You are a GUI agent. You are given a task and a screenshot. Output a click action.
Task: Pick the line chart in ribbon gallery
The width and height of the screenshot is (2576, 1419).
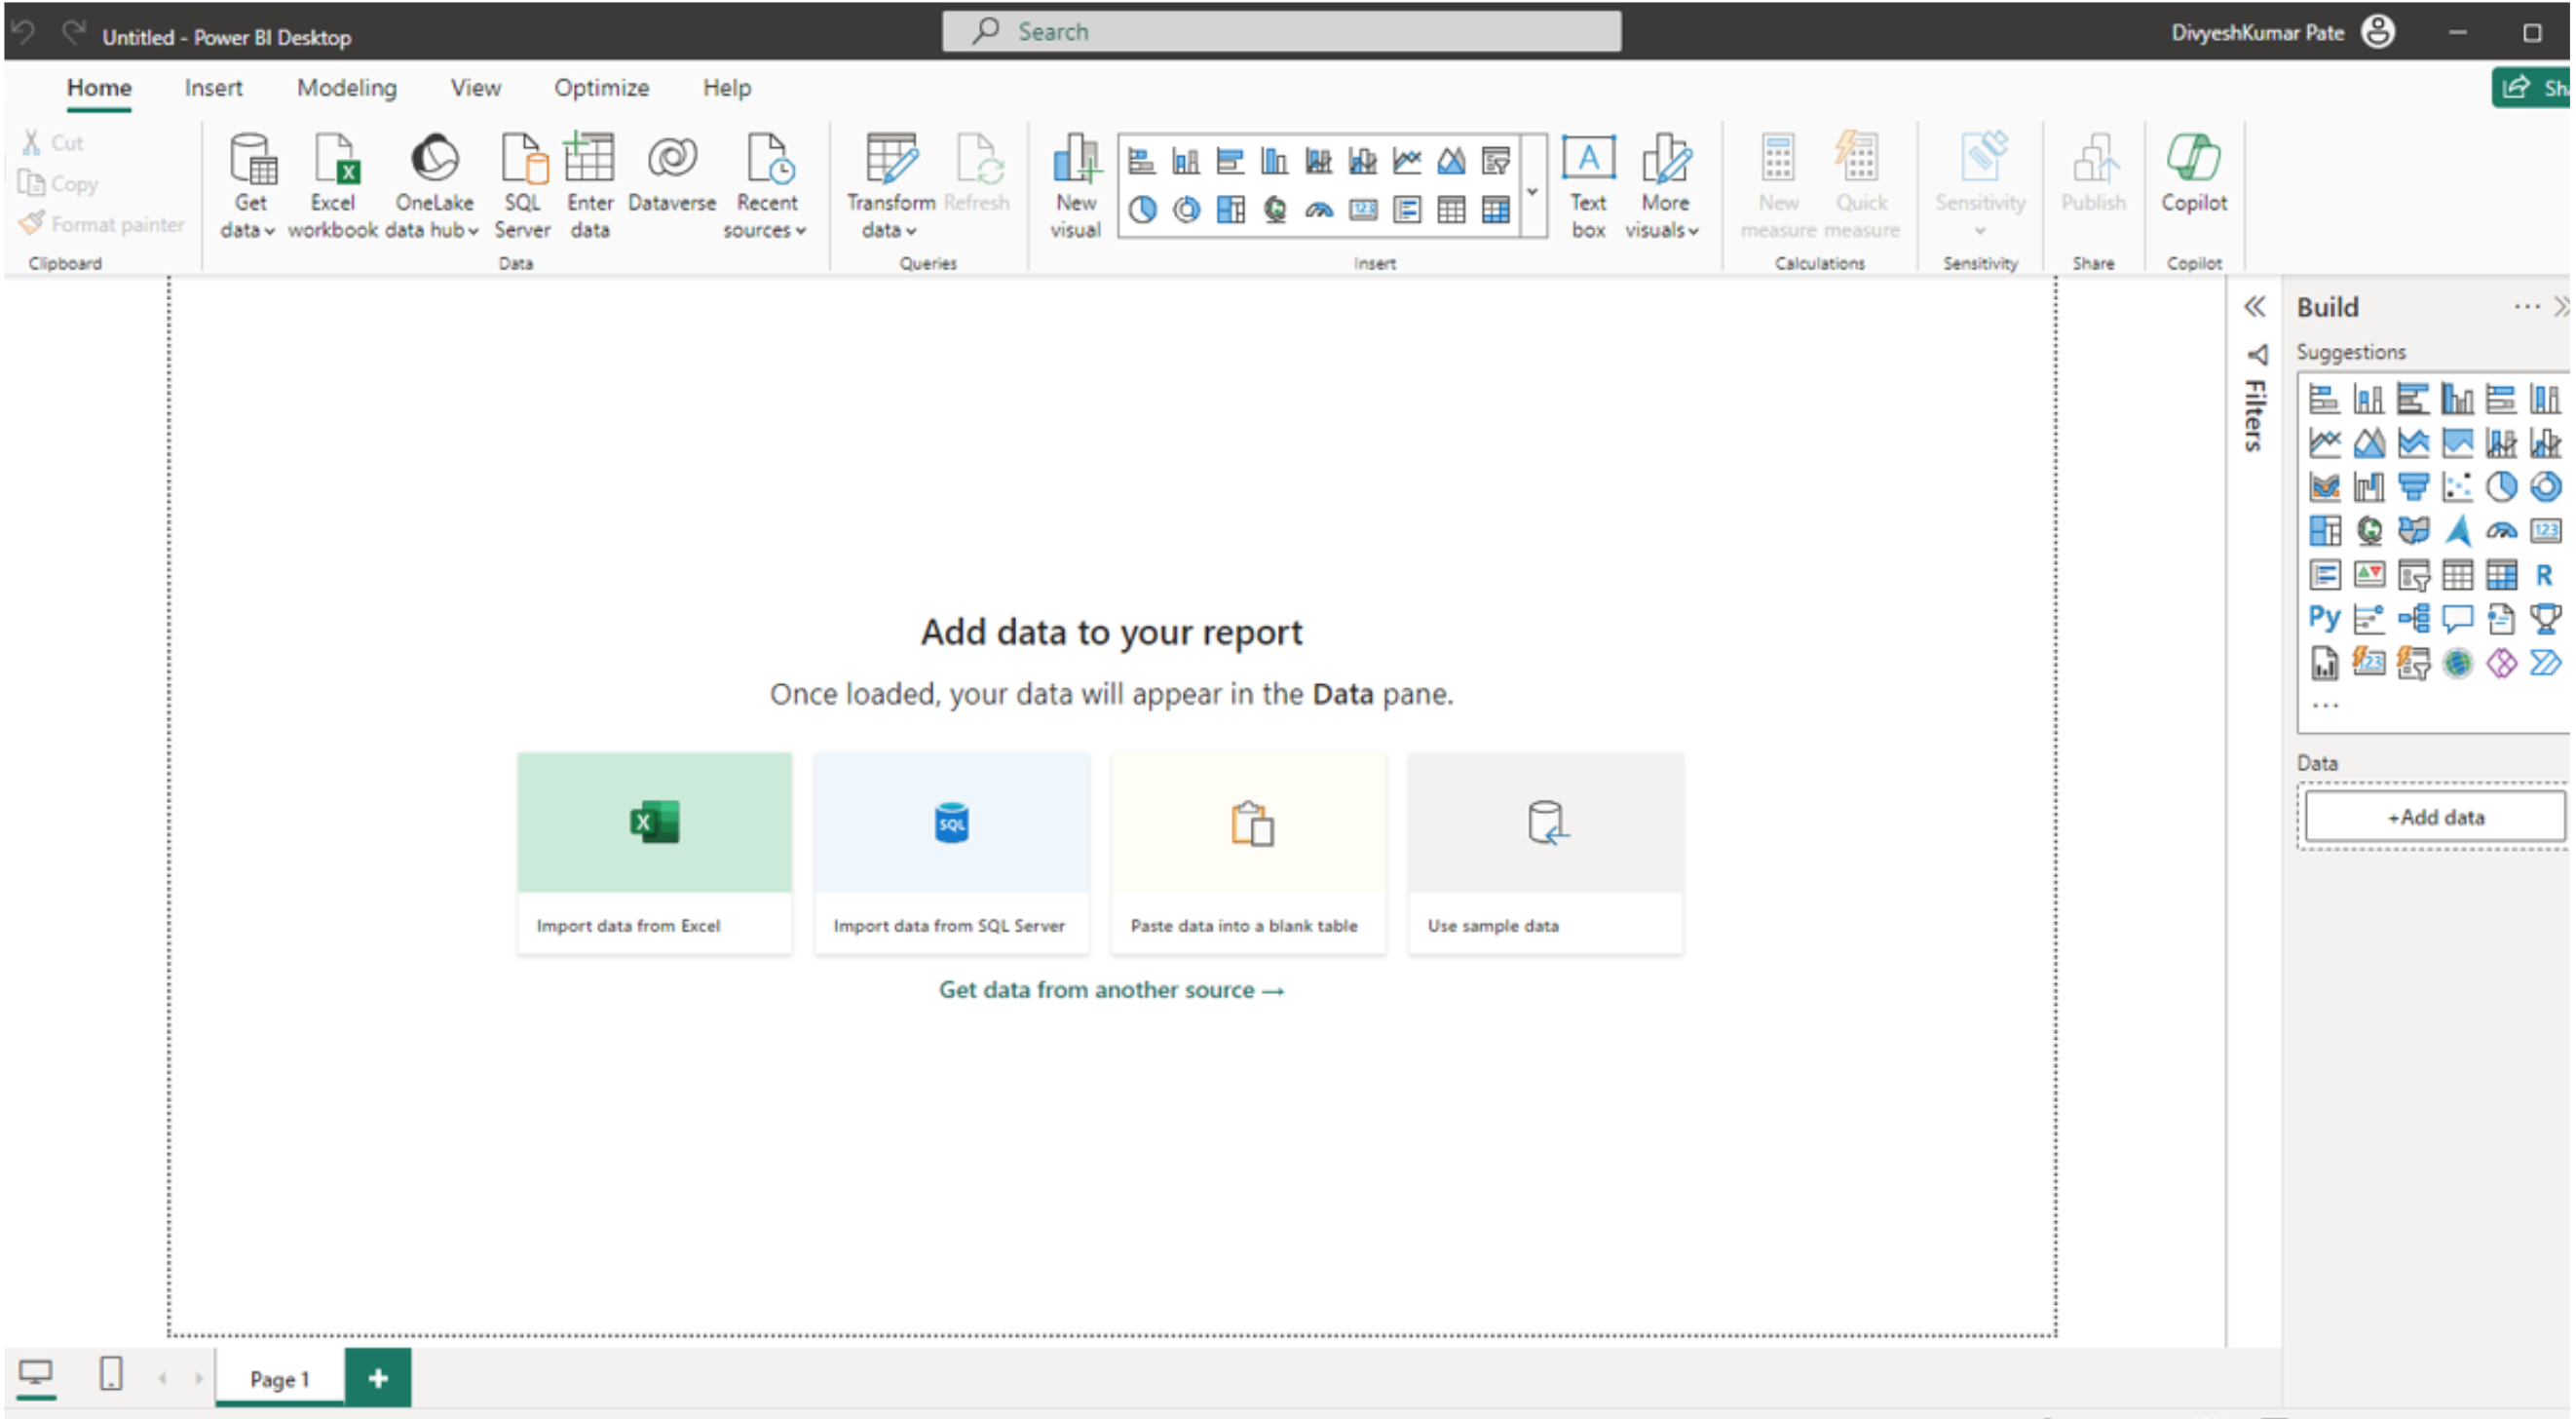tap(1407, 161)
